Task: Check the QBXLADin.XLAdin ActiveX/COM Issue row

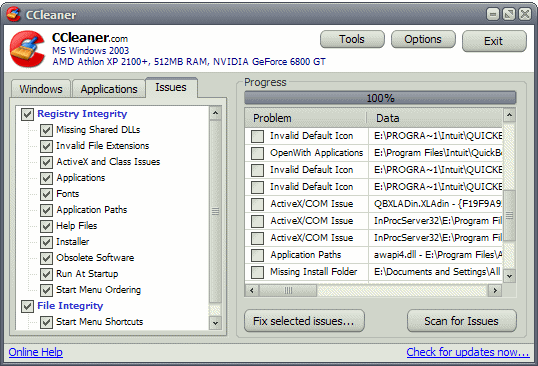Action: (257, 204)
